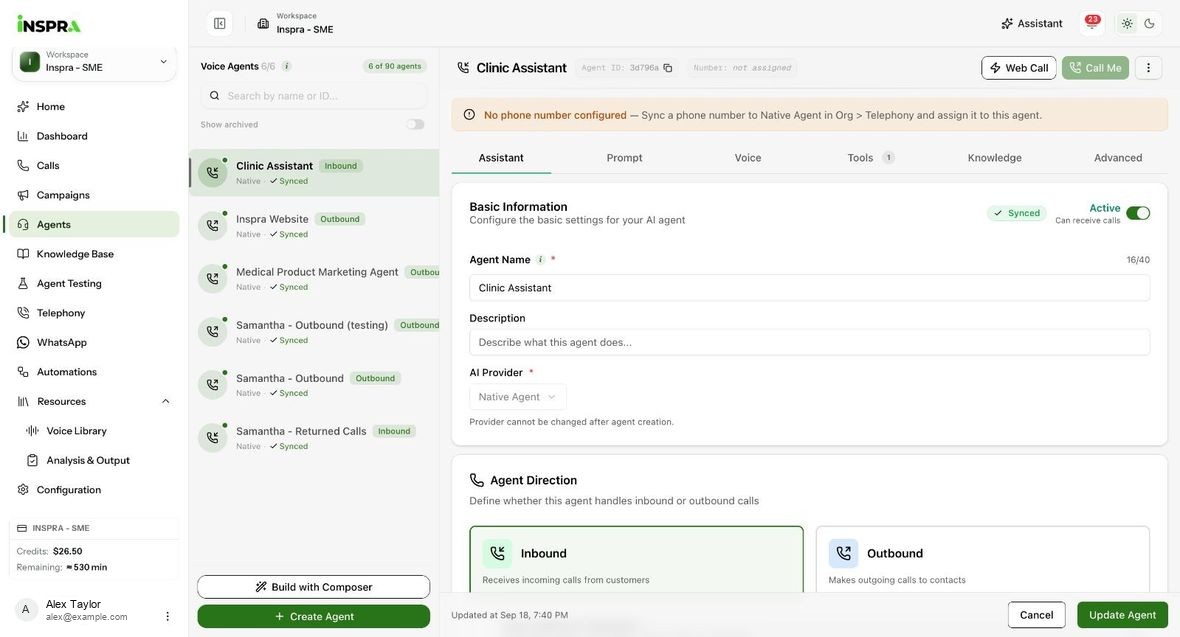The image size is (1180, 637).
Task: Open the more options kebab menu
Action: click(1148, 68)
